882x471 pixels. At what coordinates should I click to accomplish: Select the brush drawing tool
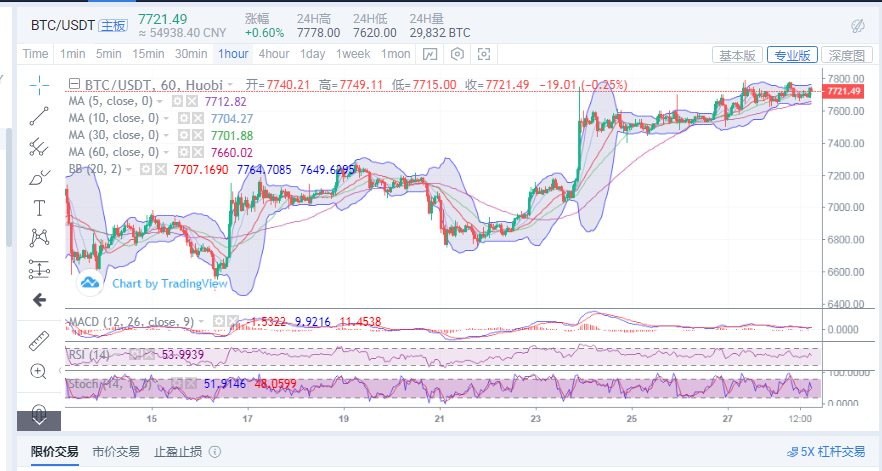click(39, 177)
